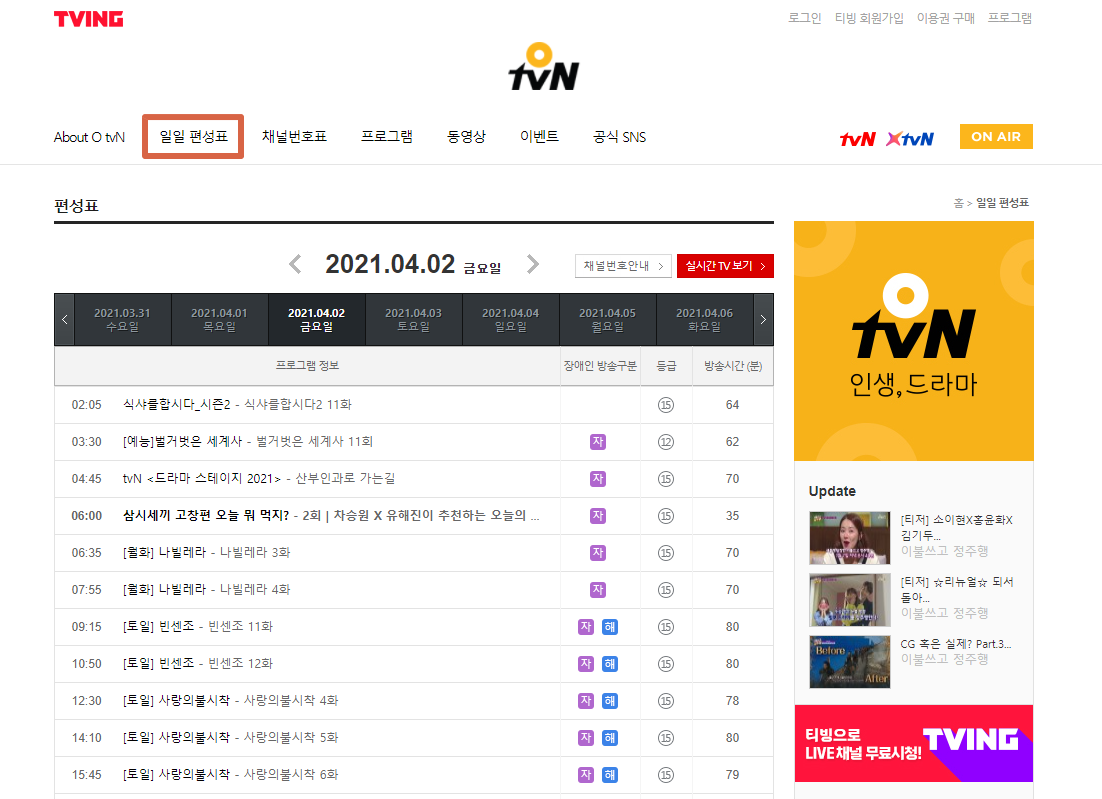
Task: Click the large tvN logo in the header
Action: click(543, 67)
